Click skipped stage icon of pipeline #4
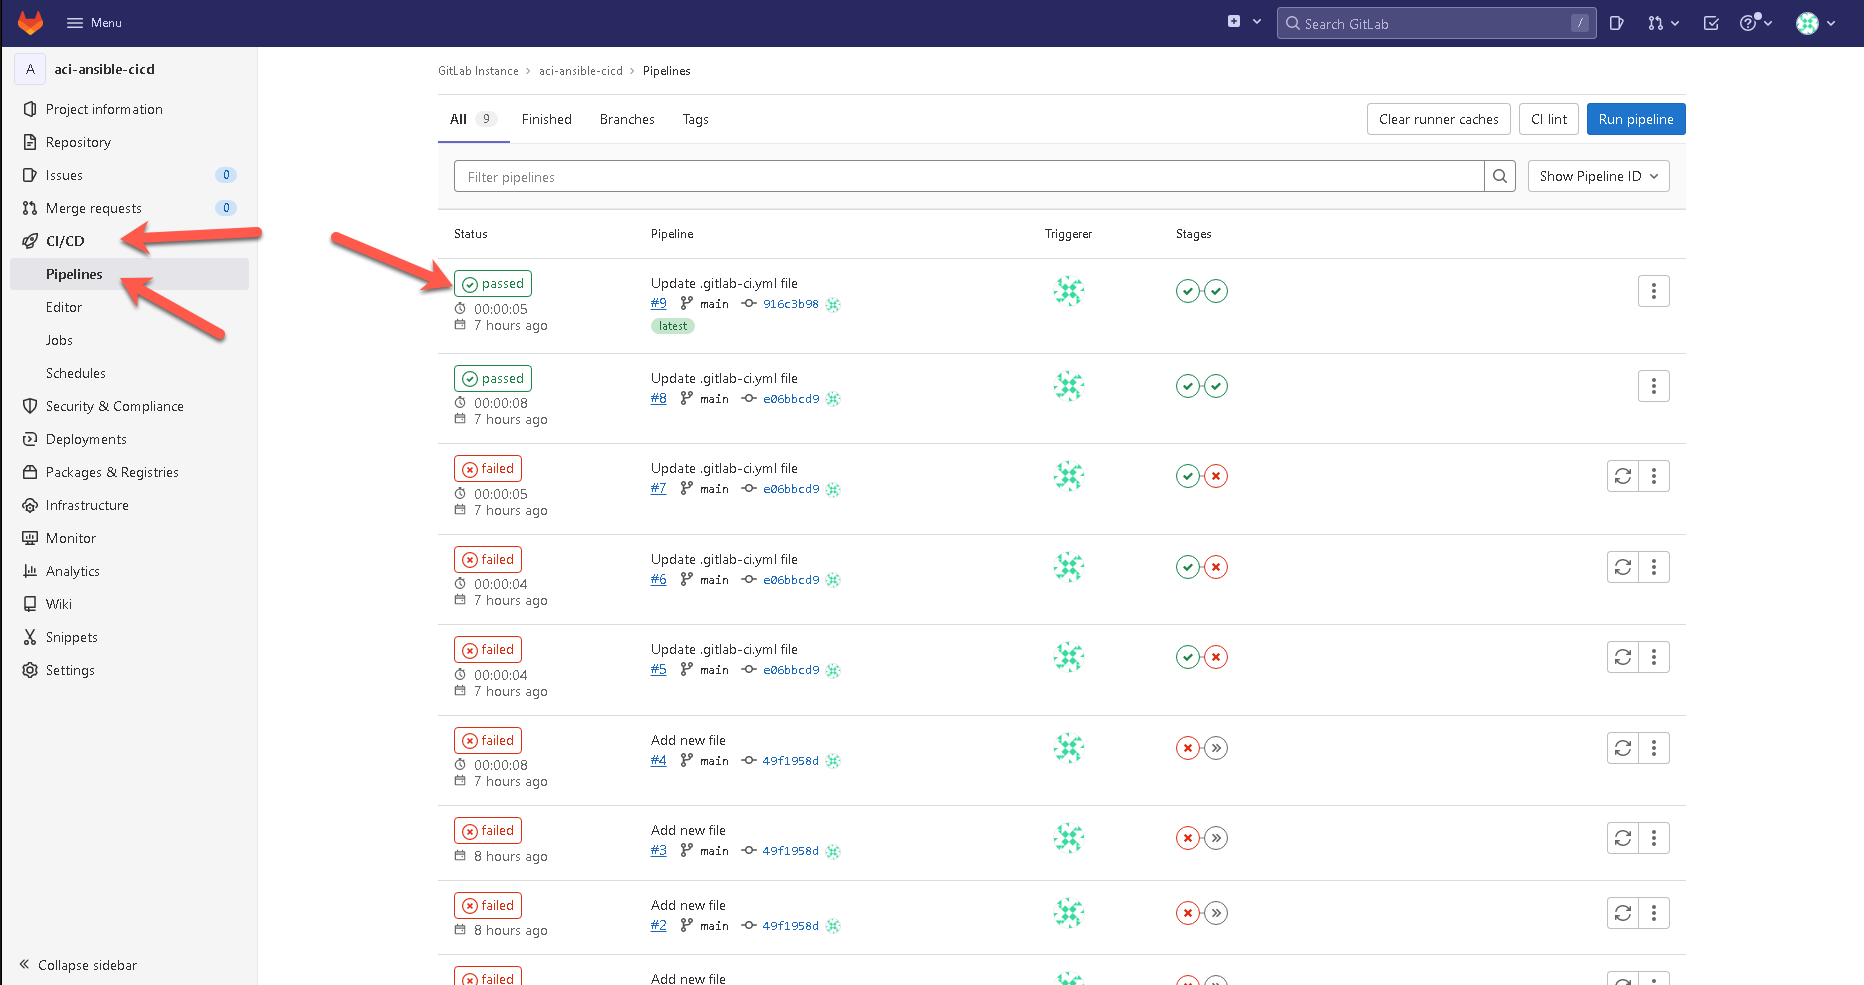 pos(1216,748)
